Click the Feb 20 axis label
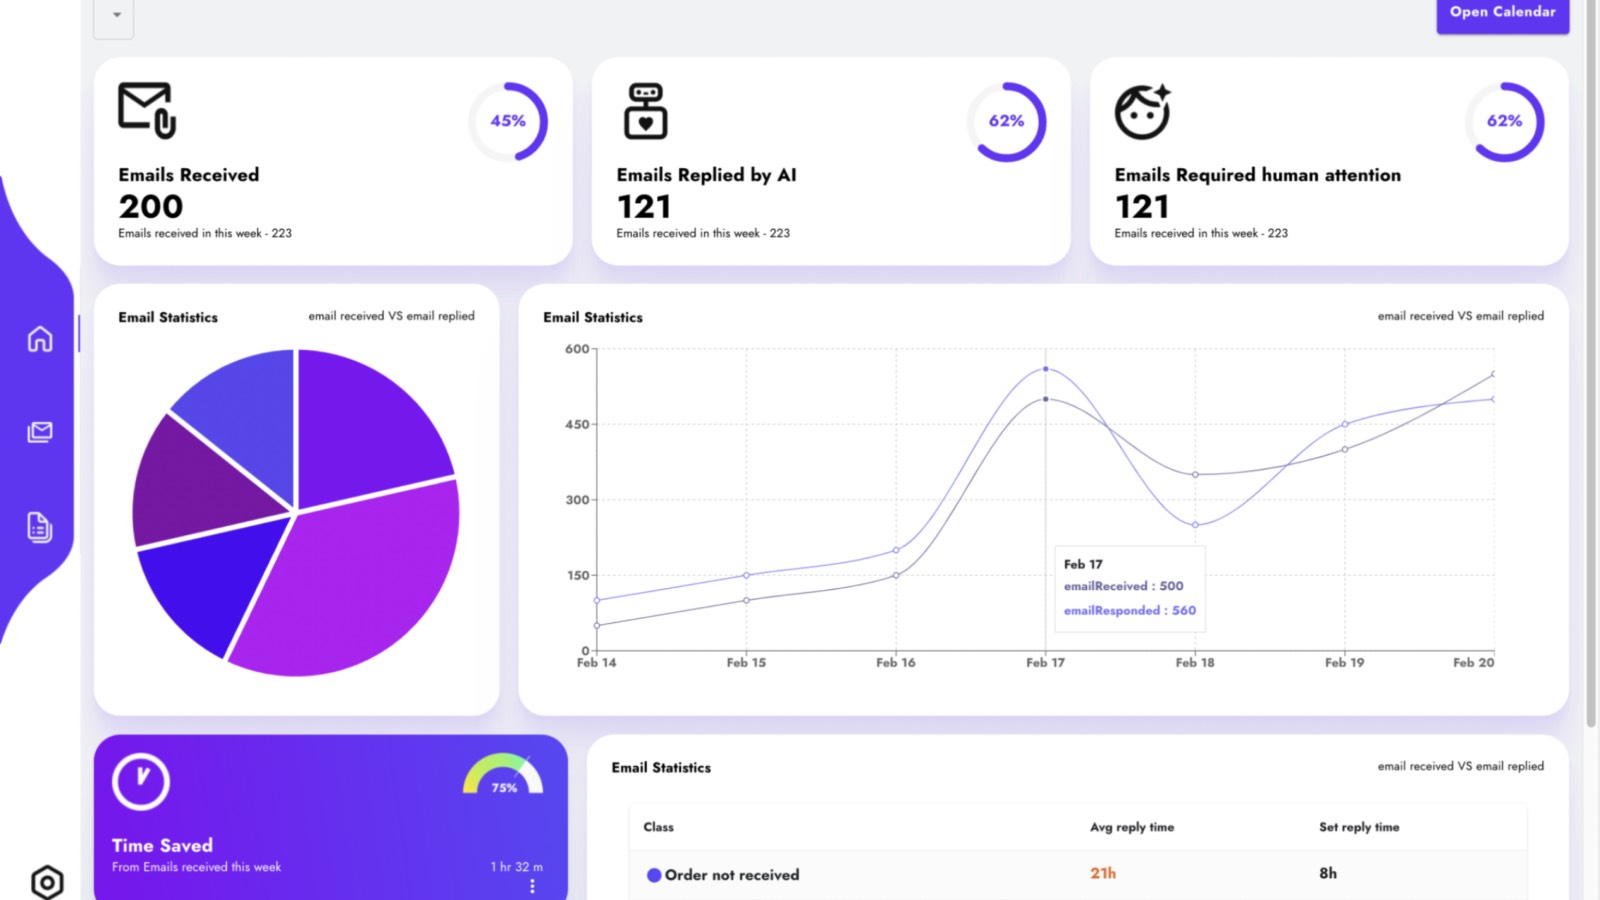Viewport: 1600px width, 900px height. coord(1474,663)
